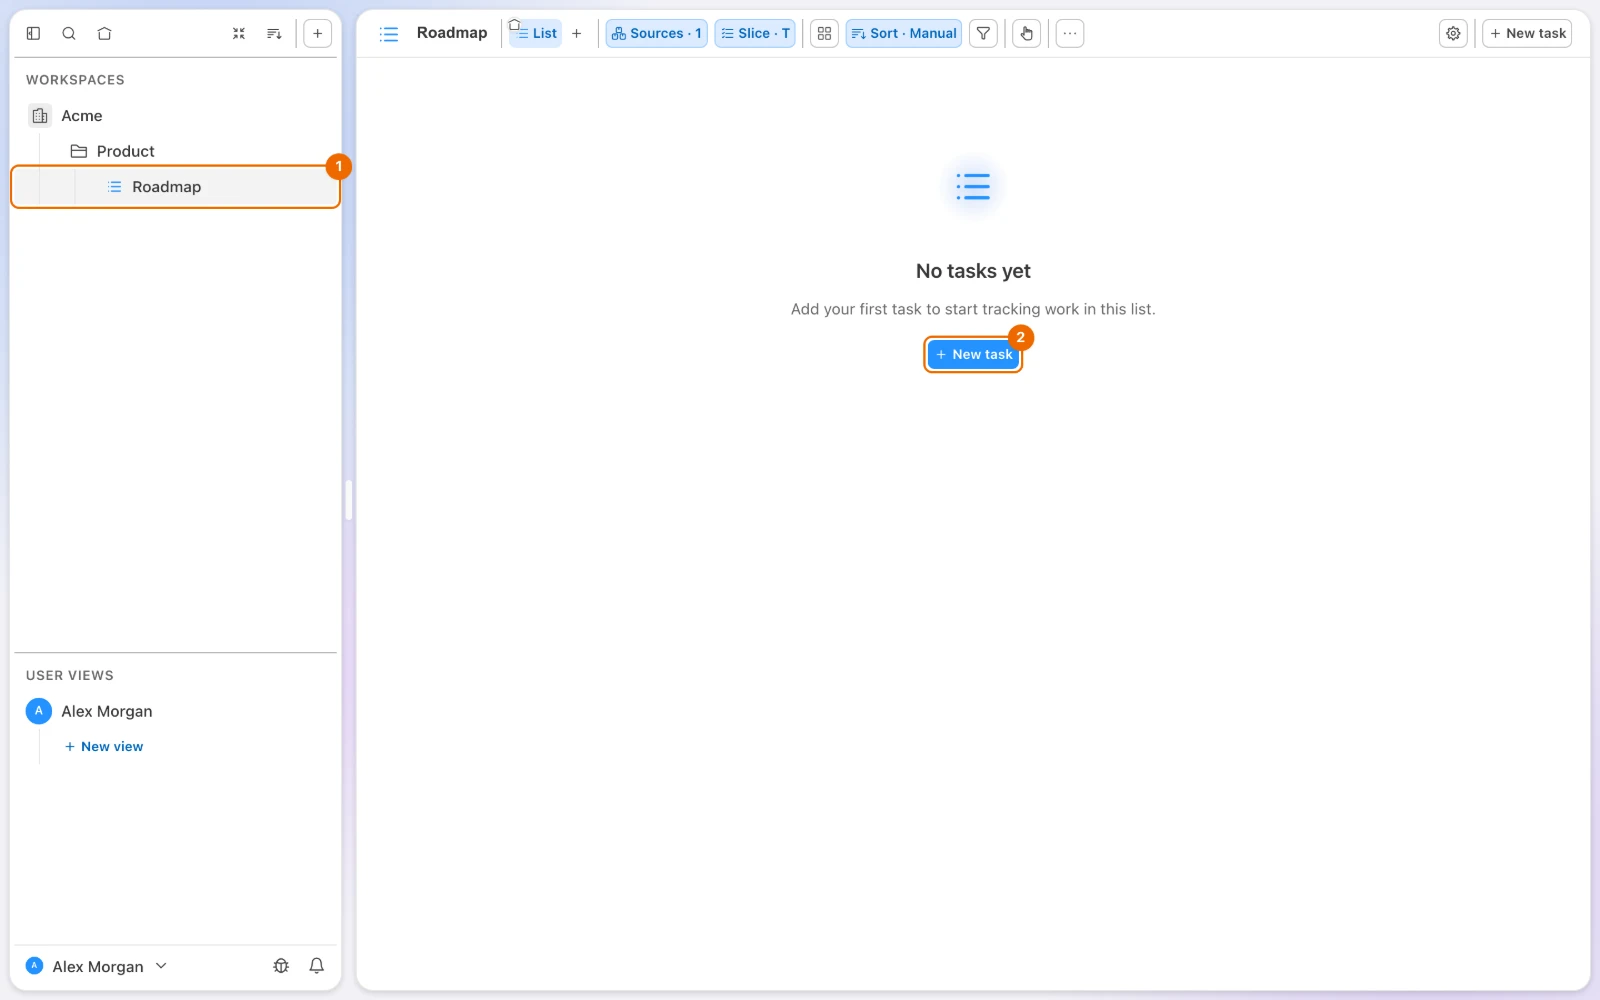Add a new view with plus tab
The image size is (1600, 1000).
pos(576,33)
